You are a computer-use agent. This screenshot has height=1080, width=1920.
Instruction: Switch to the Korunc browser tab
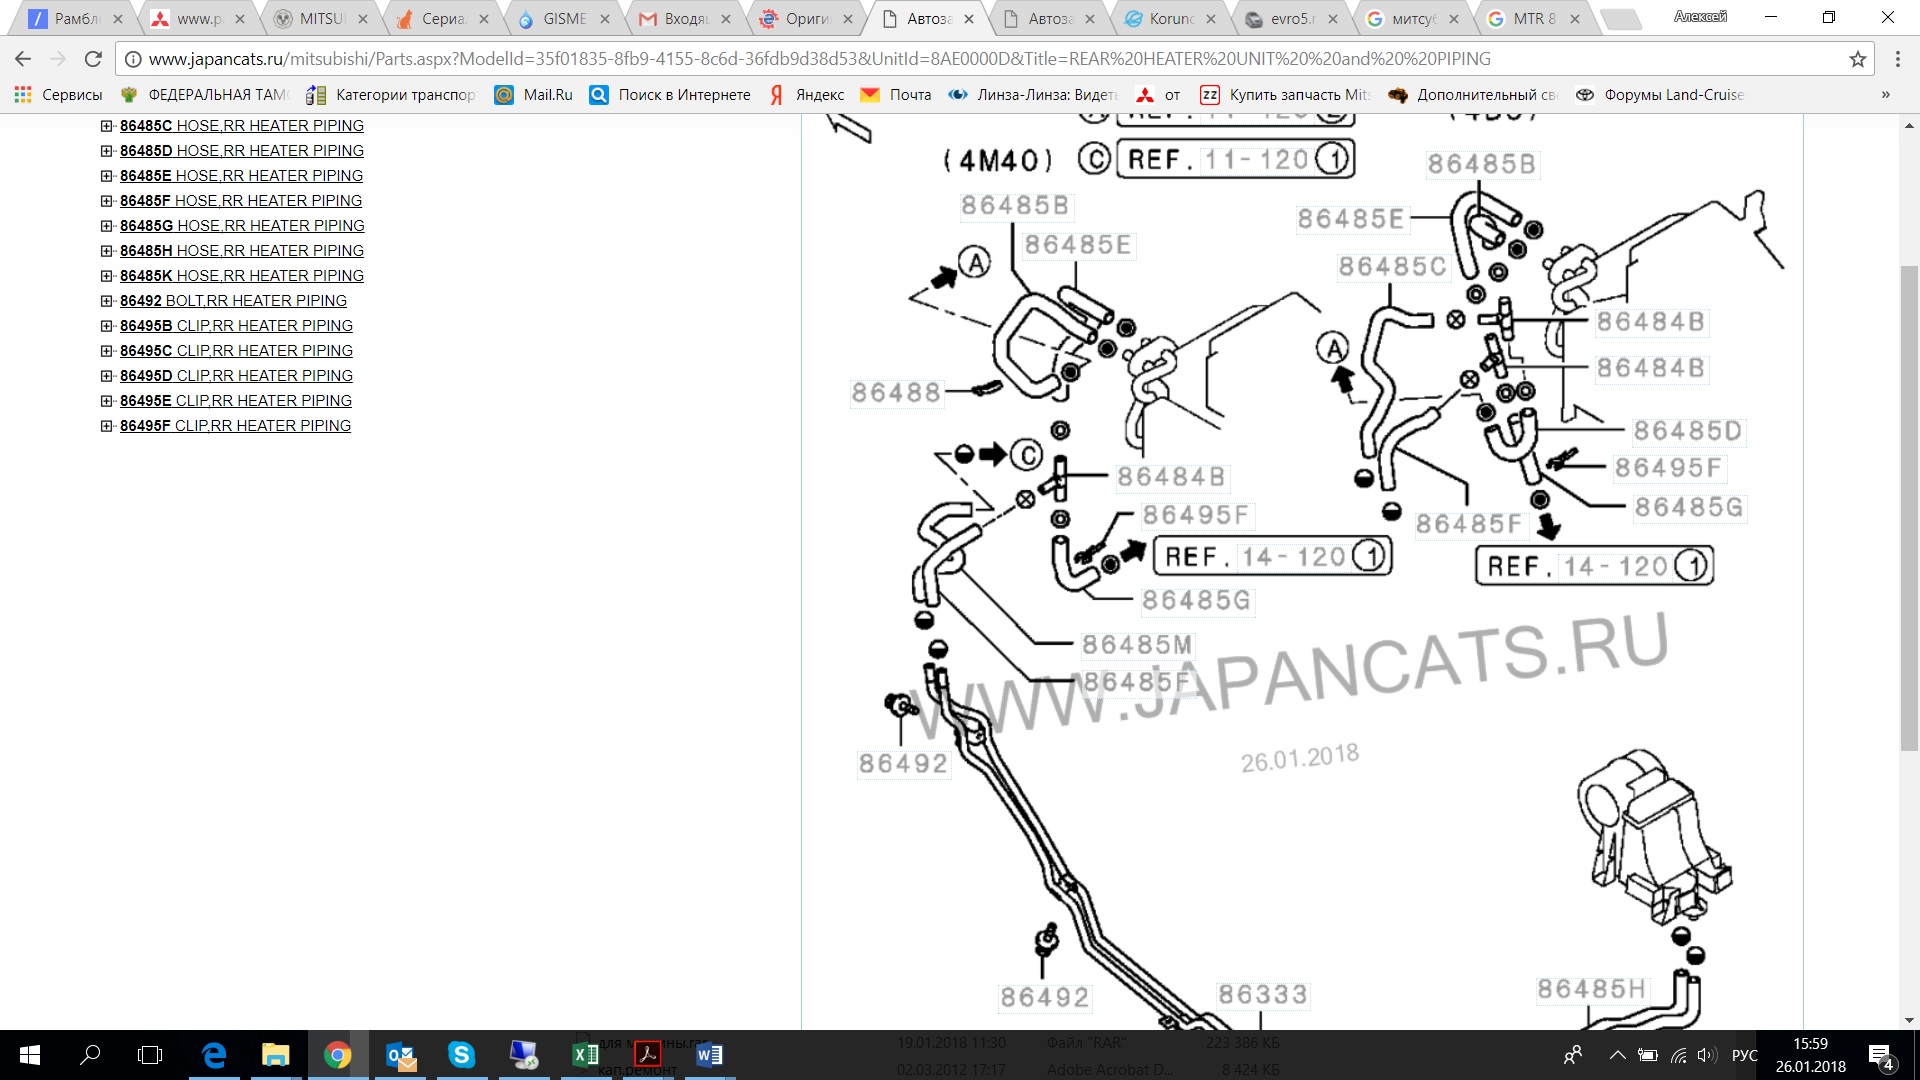(1170, 19)
